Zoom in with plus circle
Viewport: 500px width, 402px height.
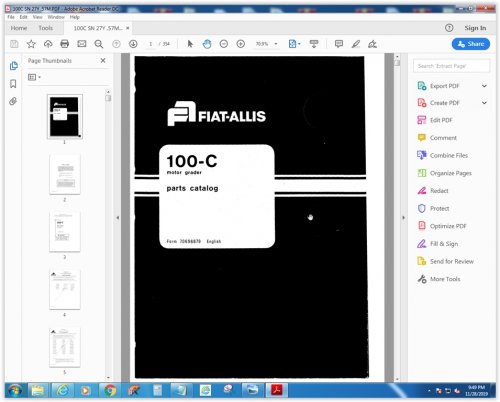coord(241,44)
